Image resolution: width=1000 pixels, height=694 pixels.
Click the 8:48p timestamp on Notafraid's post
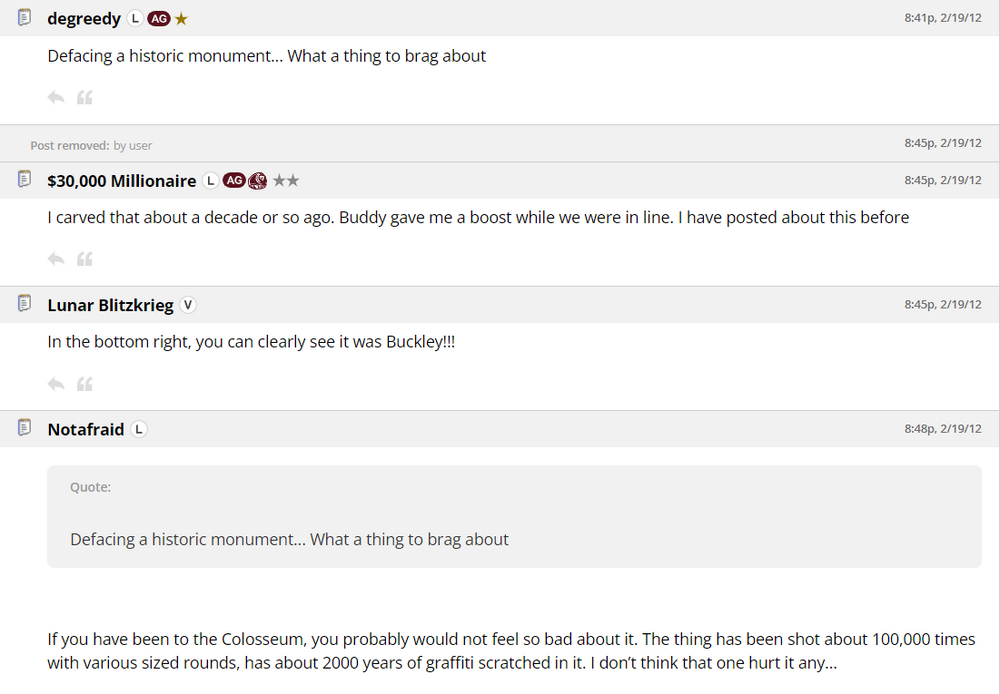point(942,428)
